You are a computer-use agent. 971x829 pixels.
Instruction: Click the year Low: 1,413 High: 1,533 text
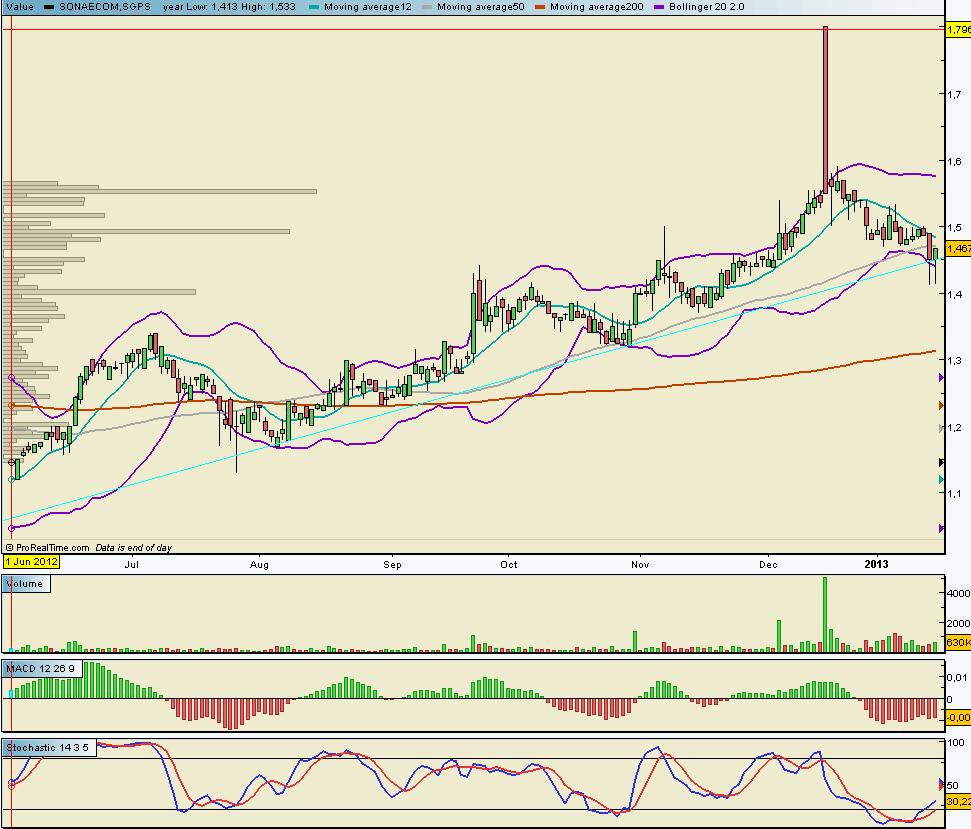coord(229,7)
